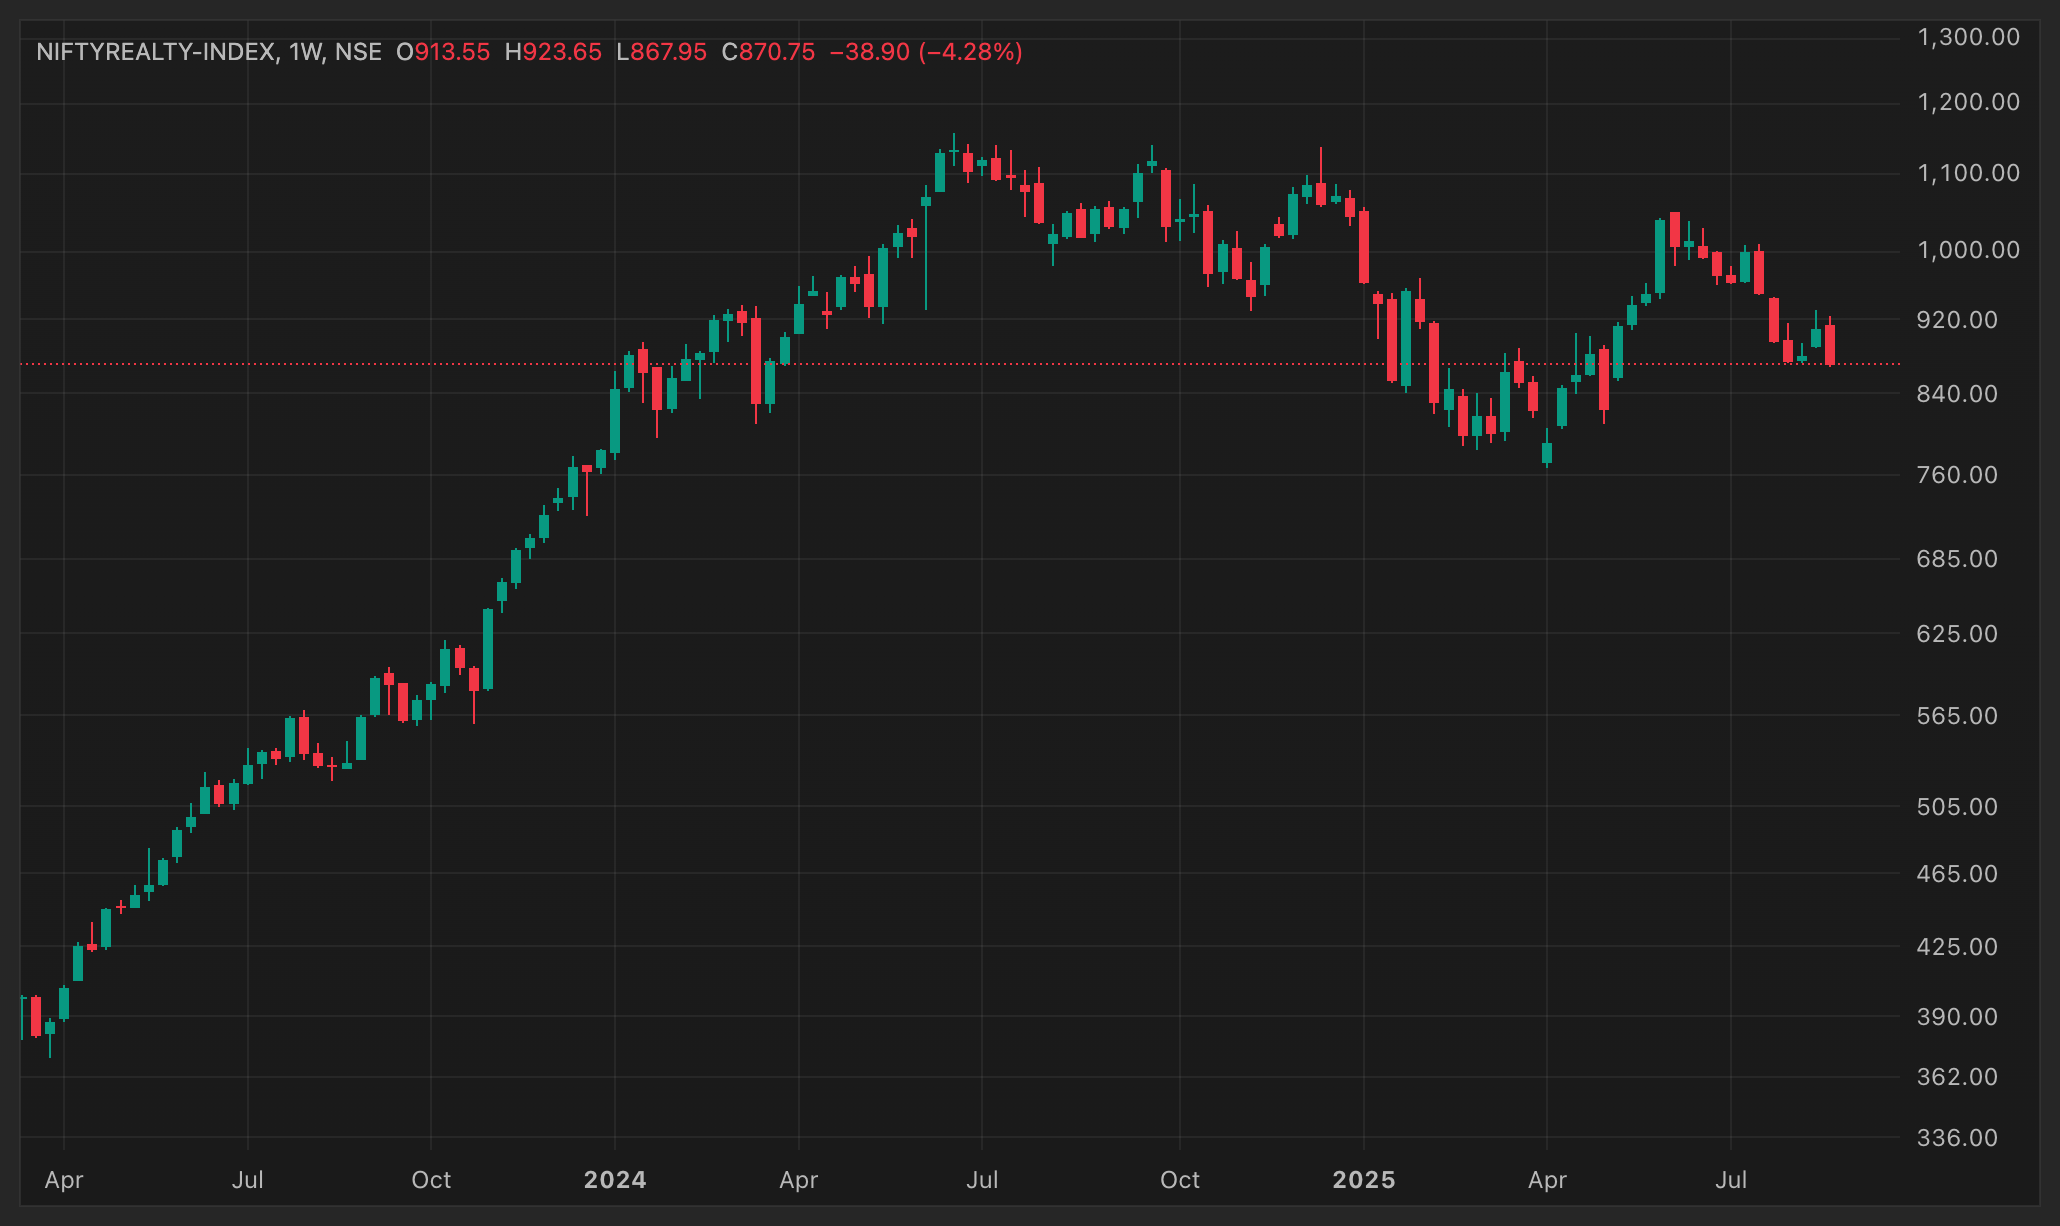This screenshot has height=1226, width=2060.
Task: Click the last red weekly candle
Action: coord(1830,345)
